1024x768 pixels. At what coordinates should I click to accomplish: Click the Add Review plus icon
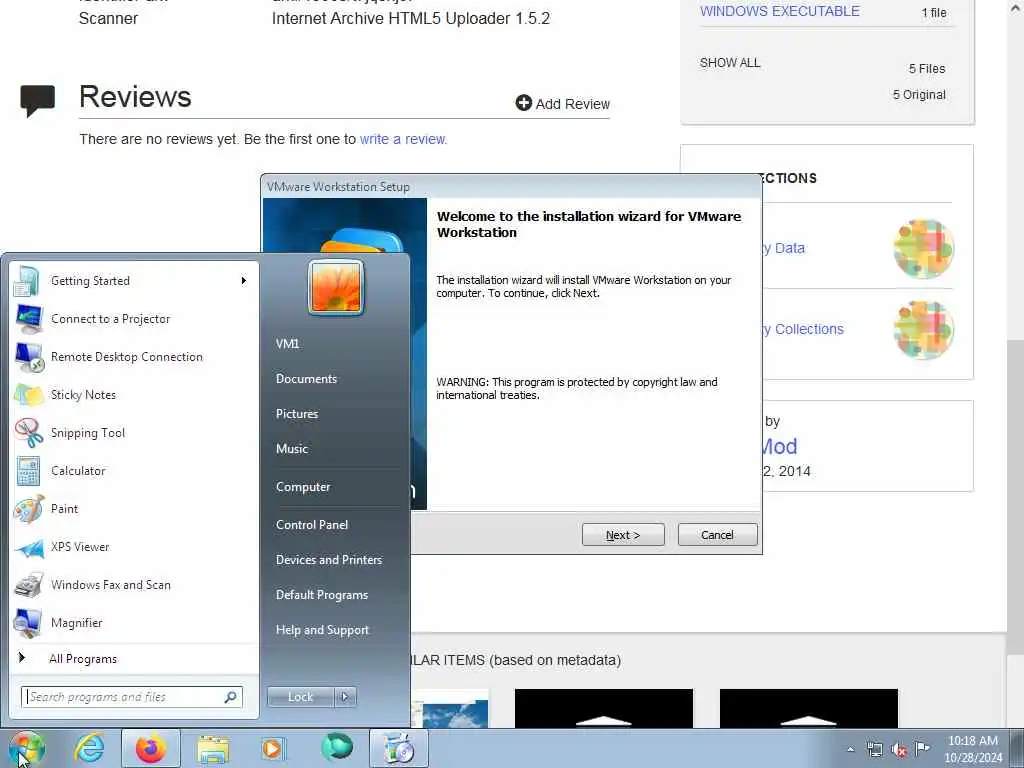click(524, 103)
